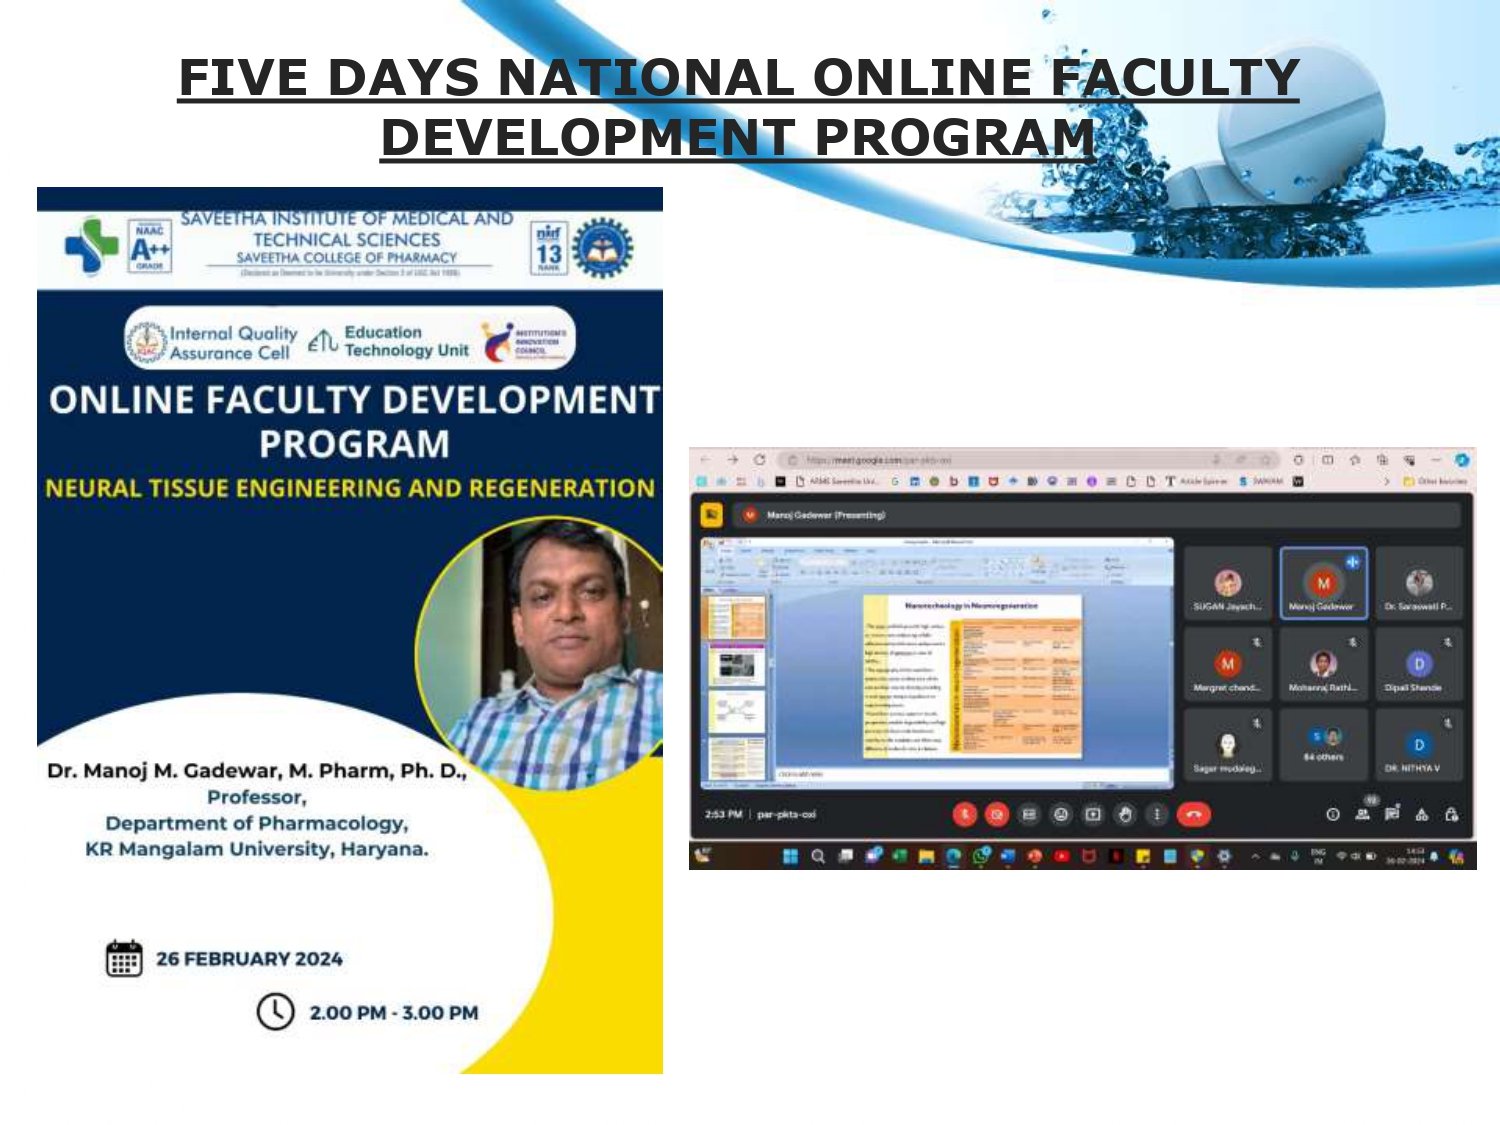Open Excel from the taskbar
This screenshot has height=1125, width=1500.
point(900,856)
